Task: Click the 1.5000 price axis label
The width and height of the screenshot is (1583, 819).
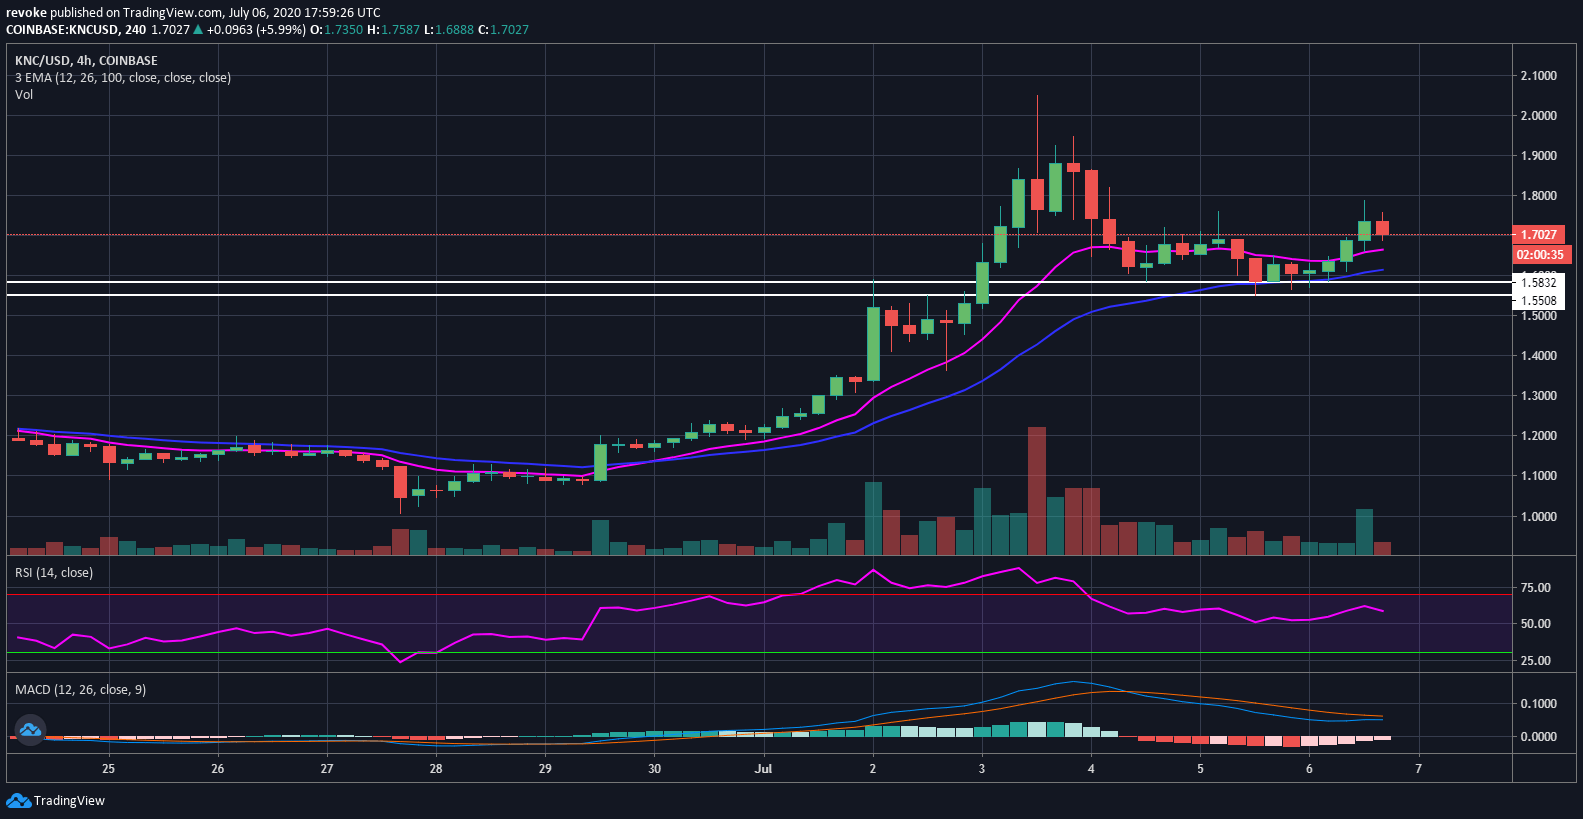Action: point(1539,316)
